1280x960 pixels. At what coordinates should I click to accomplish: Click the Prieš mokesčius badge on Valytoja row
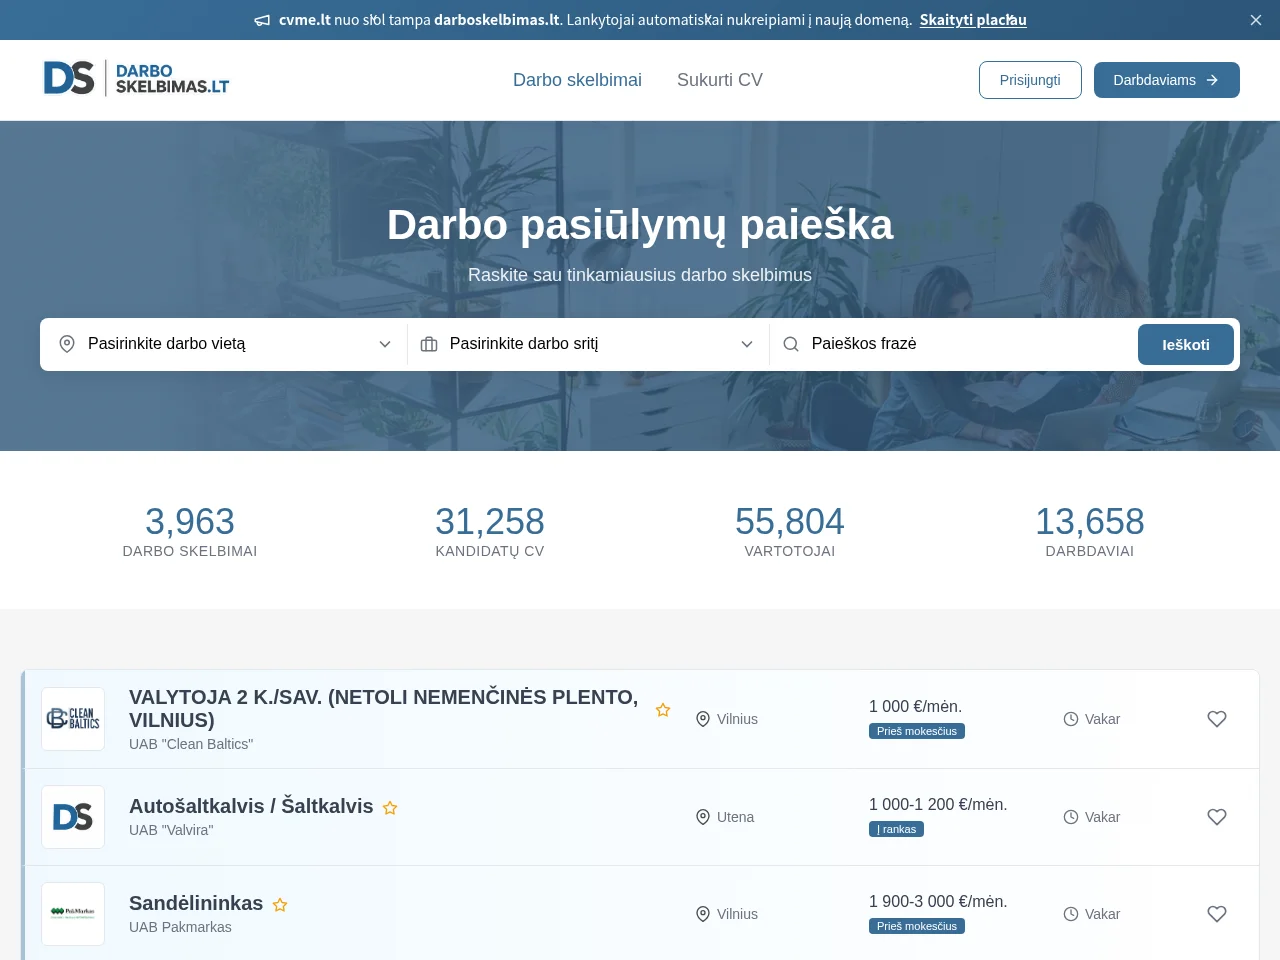(x=917, y=731)
